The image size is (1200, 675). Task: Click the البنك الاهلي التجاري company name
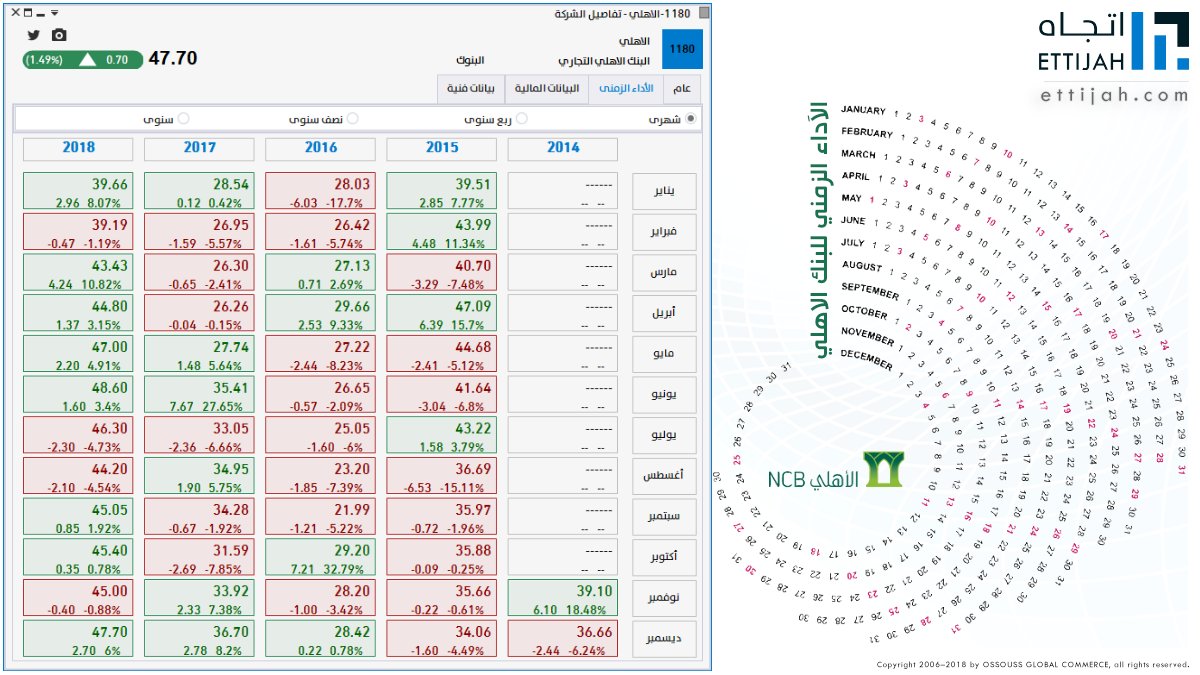click(x=605, y=61)
